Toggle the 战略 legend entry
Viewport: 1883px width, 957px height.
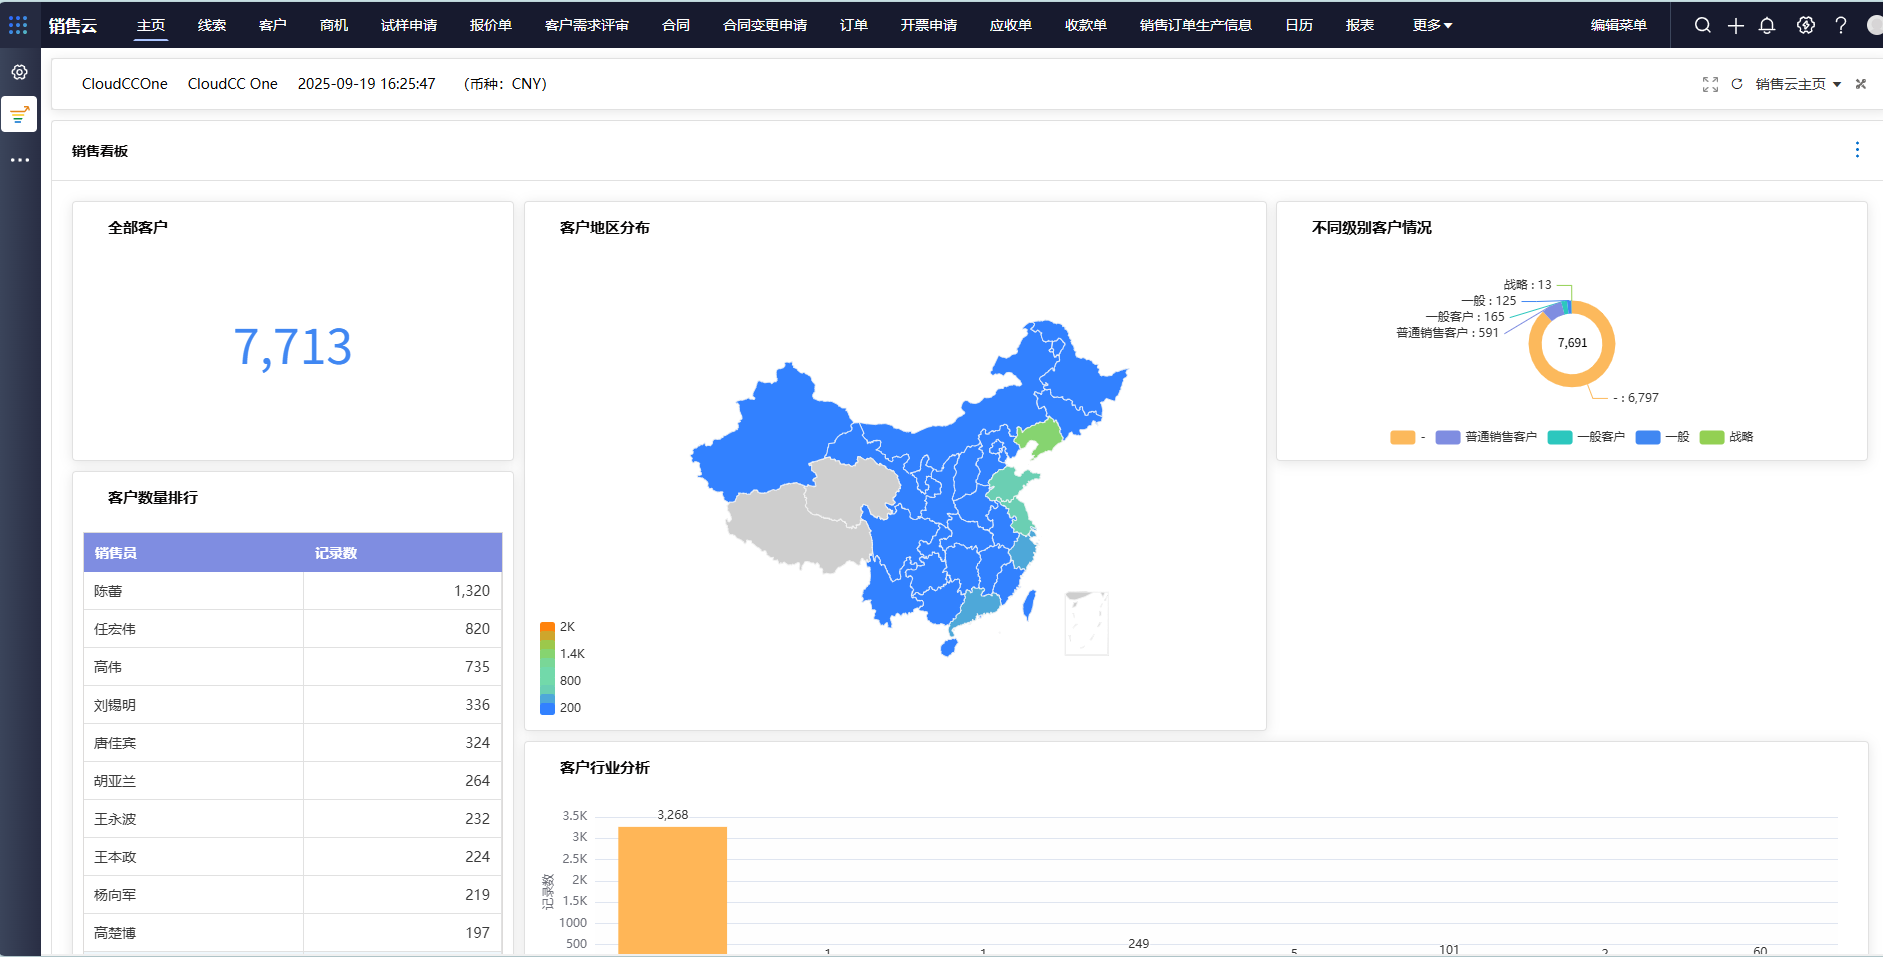coord(1727,437)
